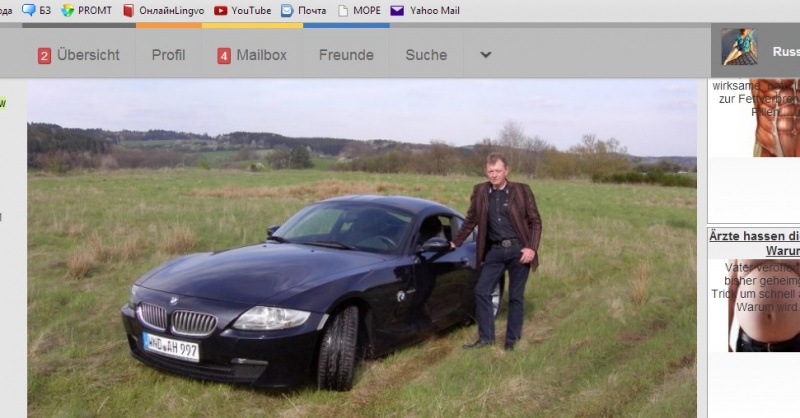
Task: Switch to the Profil tab
Action: pos(168,55)
